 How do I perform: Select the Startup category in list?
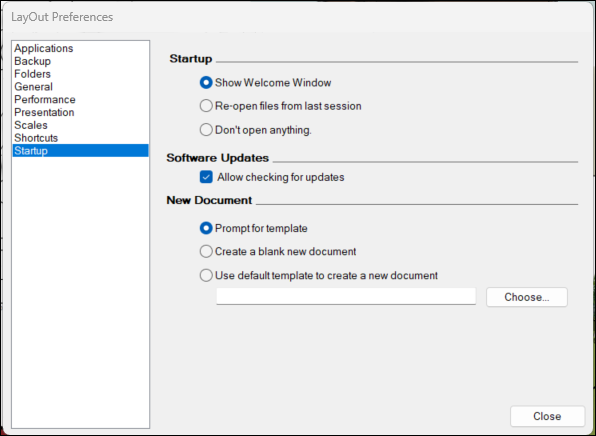80,151
